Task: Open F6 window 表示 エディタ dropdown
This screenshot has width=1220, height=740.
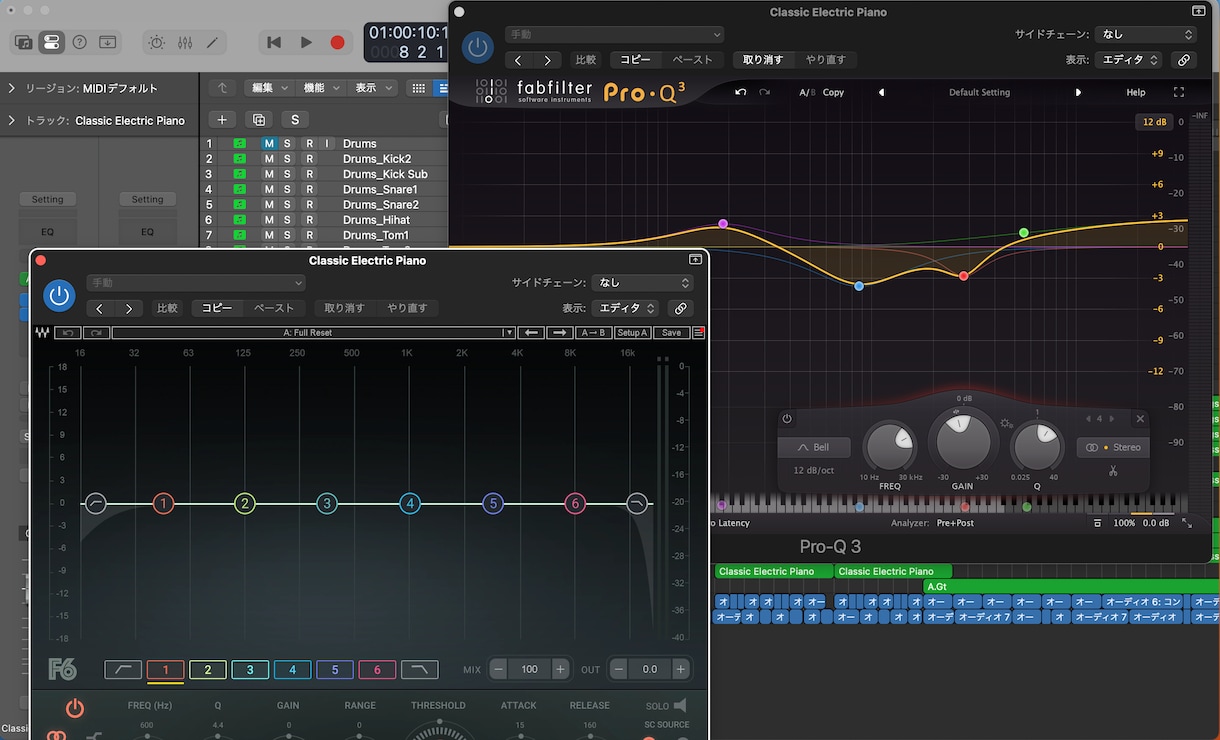Action: coord(626,308)
